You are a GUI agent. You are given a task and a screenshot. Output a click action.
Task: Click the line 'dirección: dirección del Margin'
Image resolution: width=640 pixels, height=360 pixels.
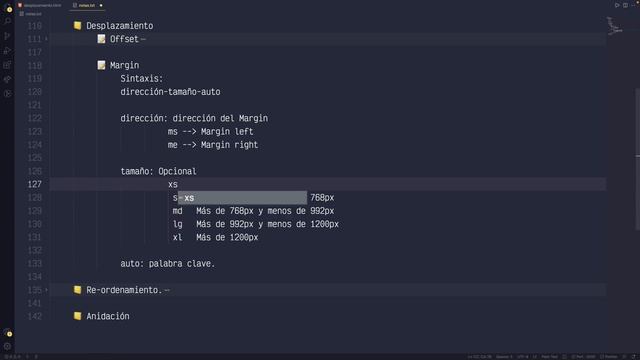tap(194, 118)
